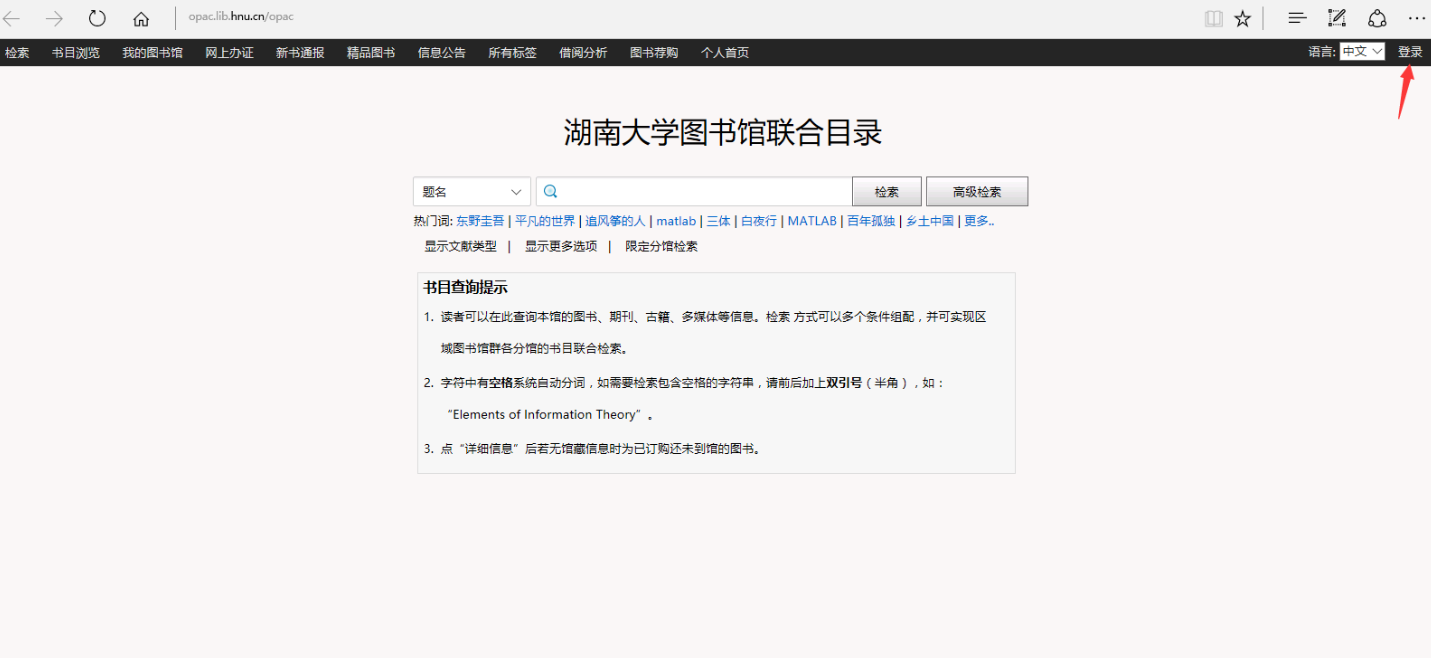
Task: Open the browser hub lines icon
Action: tap(1297, 18)
